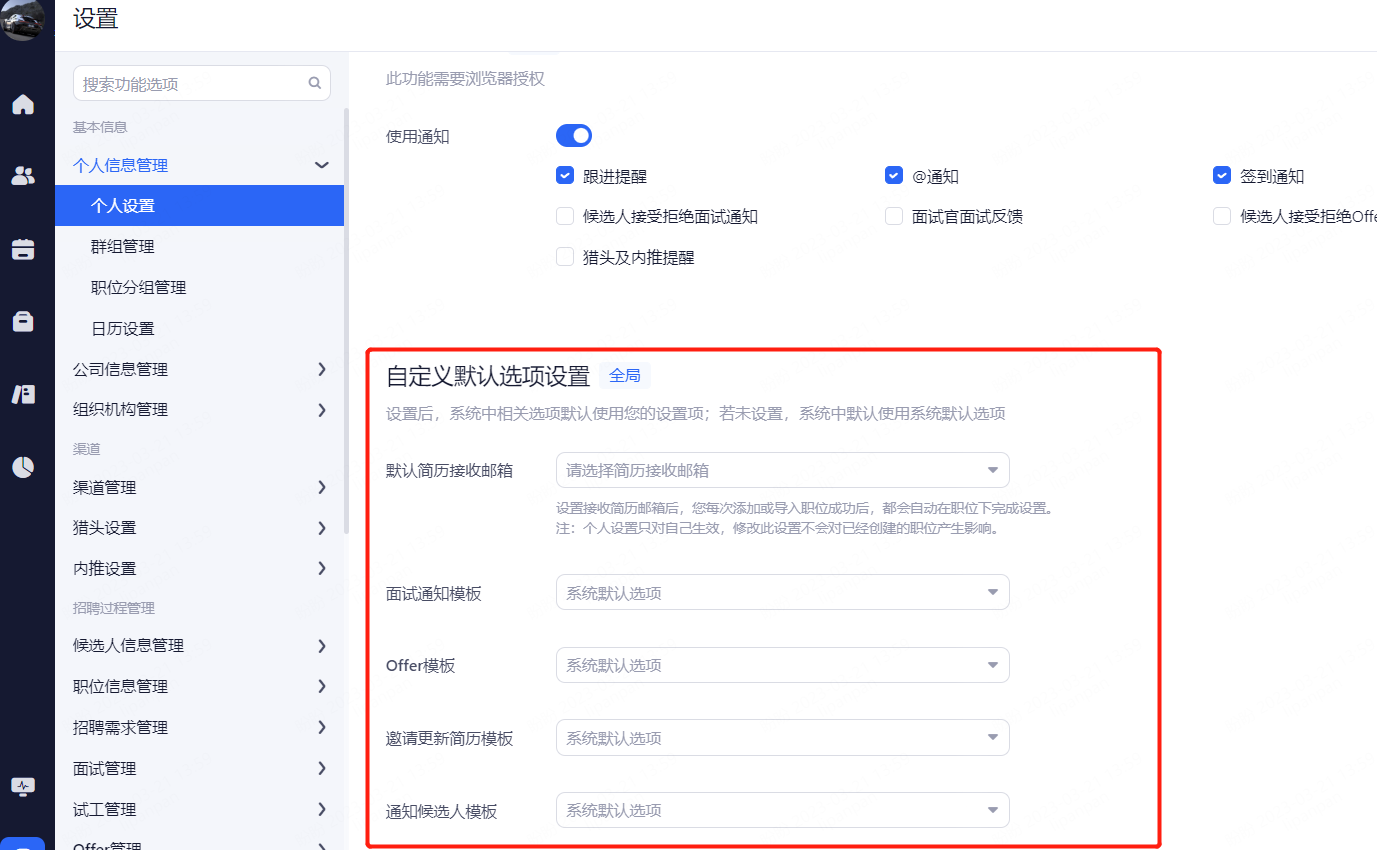
Task: Click the 搜索功能选项 search field
Action: 190,84
